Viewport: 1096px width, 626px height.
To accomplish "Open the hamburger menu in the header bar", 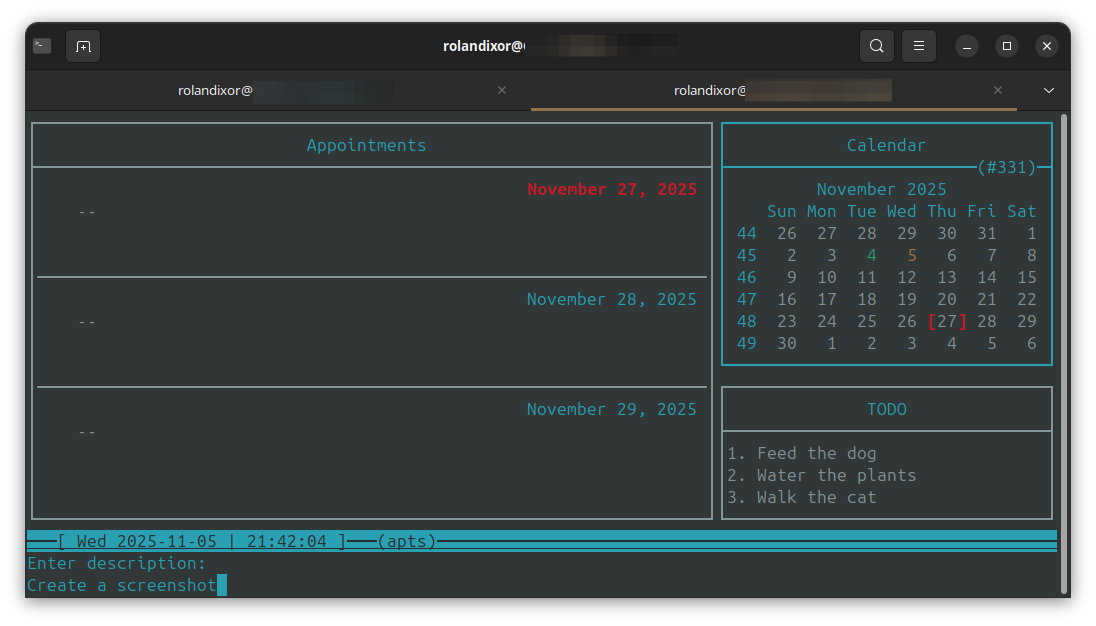I will coord(918,45).
